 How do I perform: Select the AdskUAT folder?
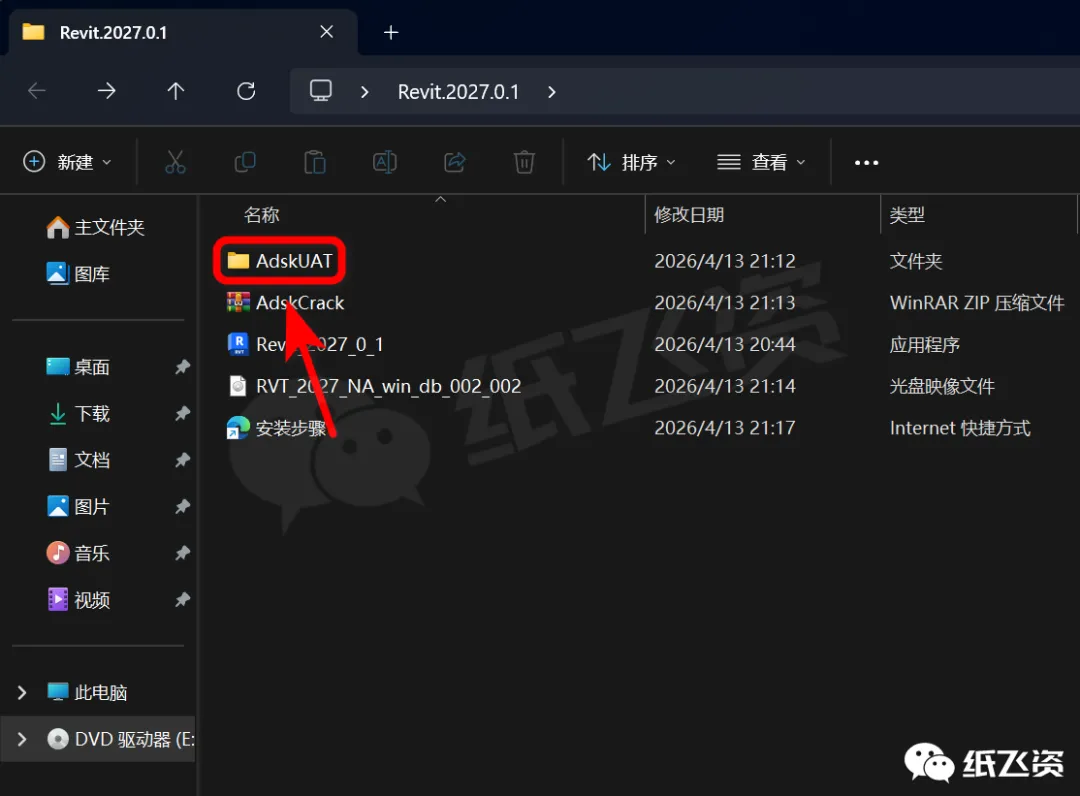click(x=294, y=261)
